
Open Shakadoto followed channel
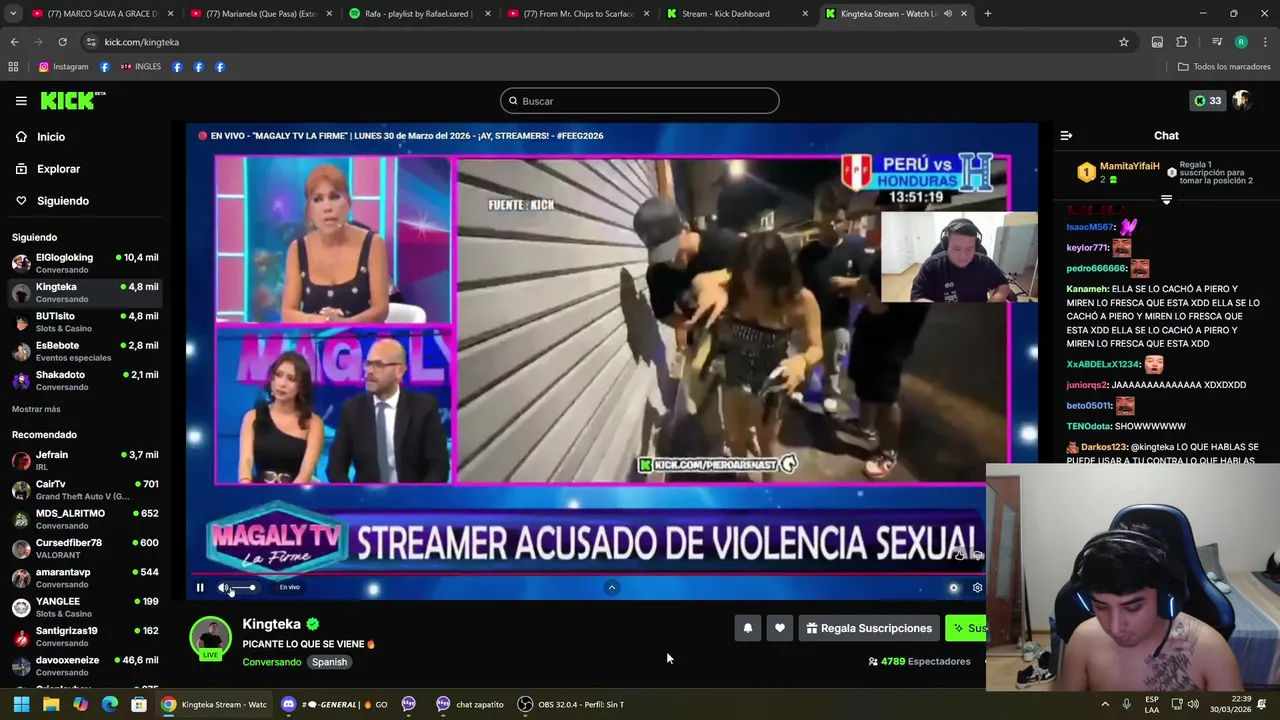coord(85,380)
